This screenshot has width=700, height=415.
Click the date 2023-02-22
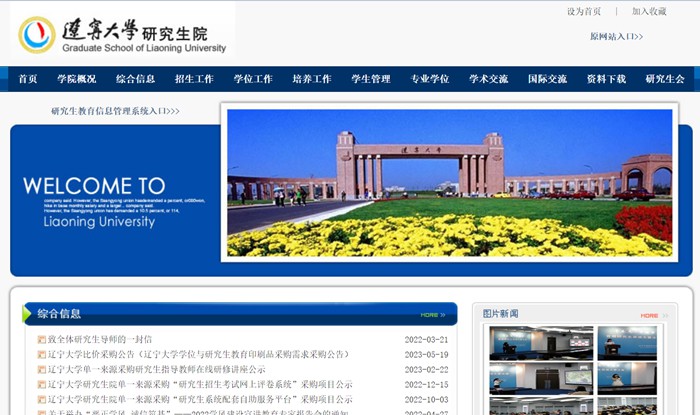426,370
